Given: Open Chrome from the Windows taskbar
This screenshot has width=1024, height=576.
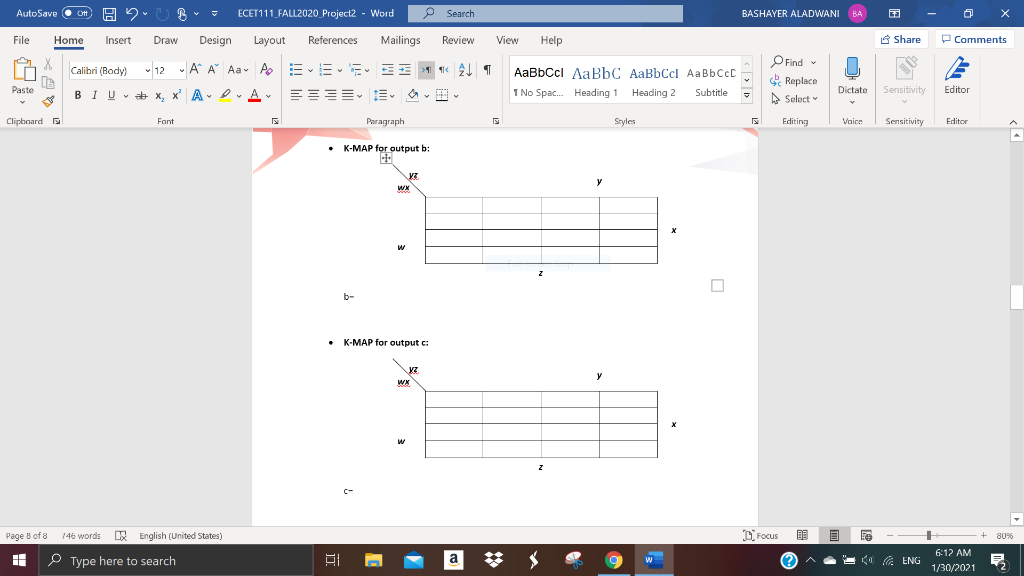Looking at the screenshot, I should pyautogui.click(x=613, y=560).
